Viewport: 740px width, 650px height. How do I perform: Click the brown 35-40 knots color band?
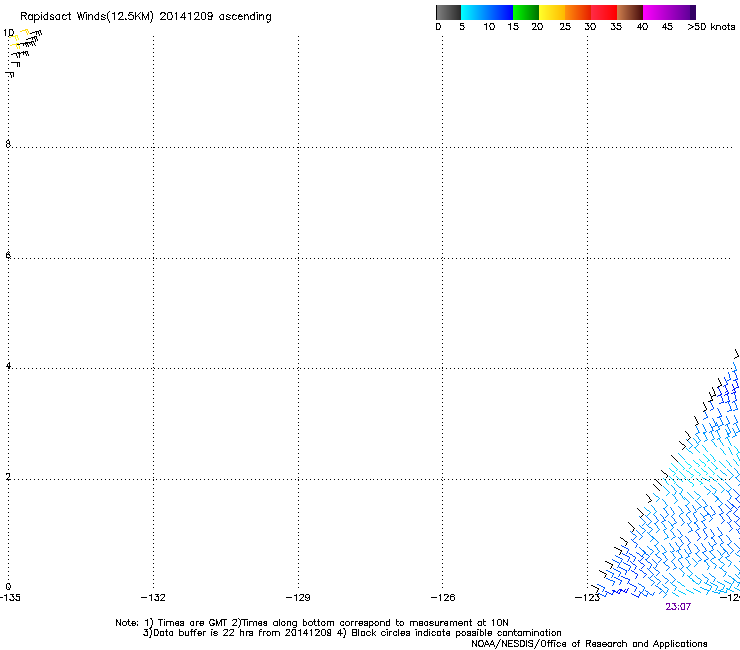[x=630, y=12]
